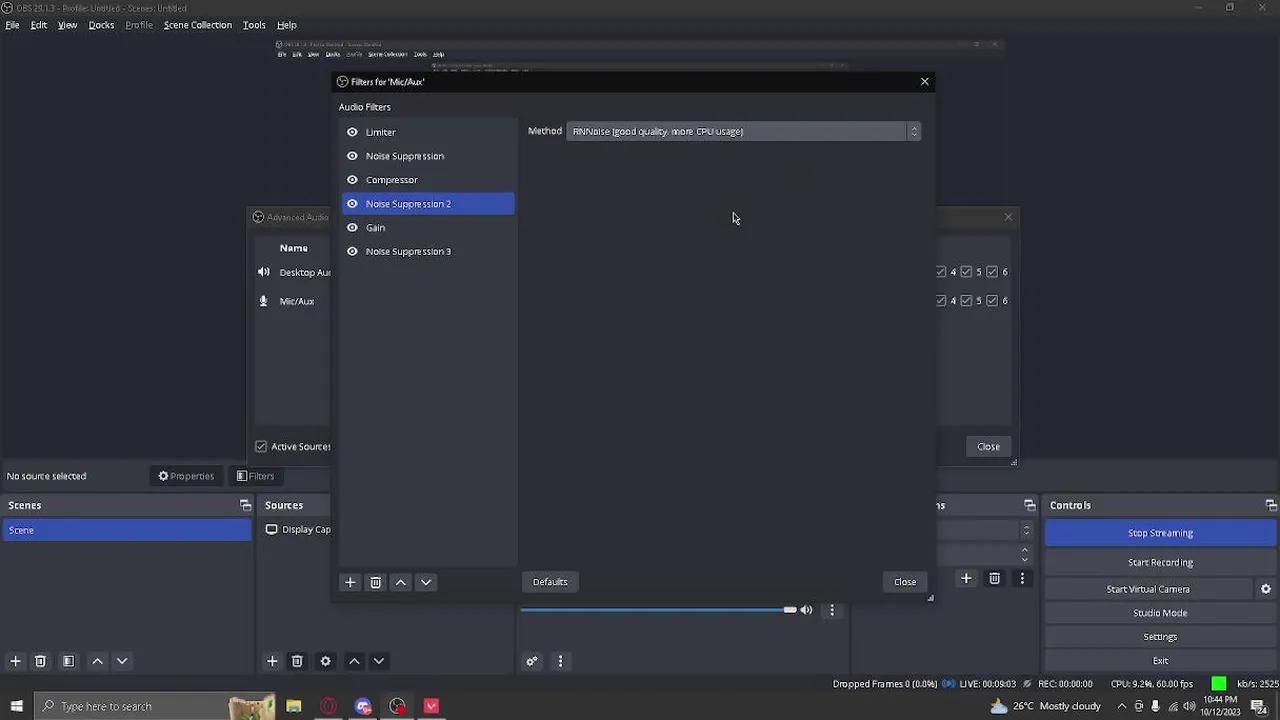The image size is (1280, 720).
Task: Open the weather widget showing Mostly cloudy
Action: tap(1045, 706)
